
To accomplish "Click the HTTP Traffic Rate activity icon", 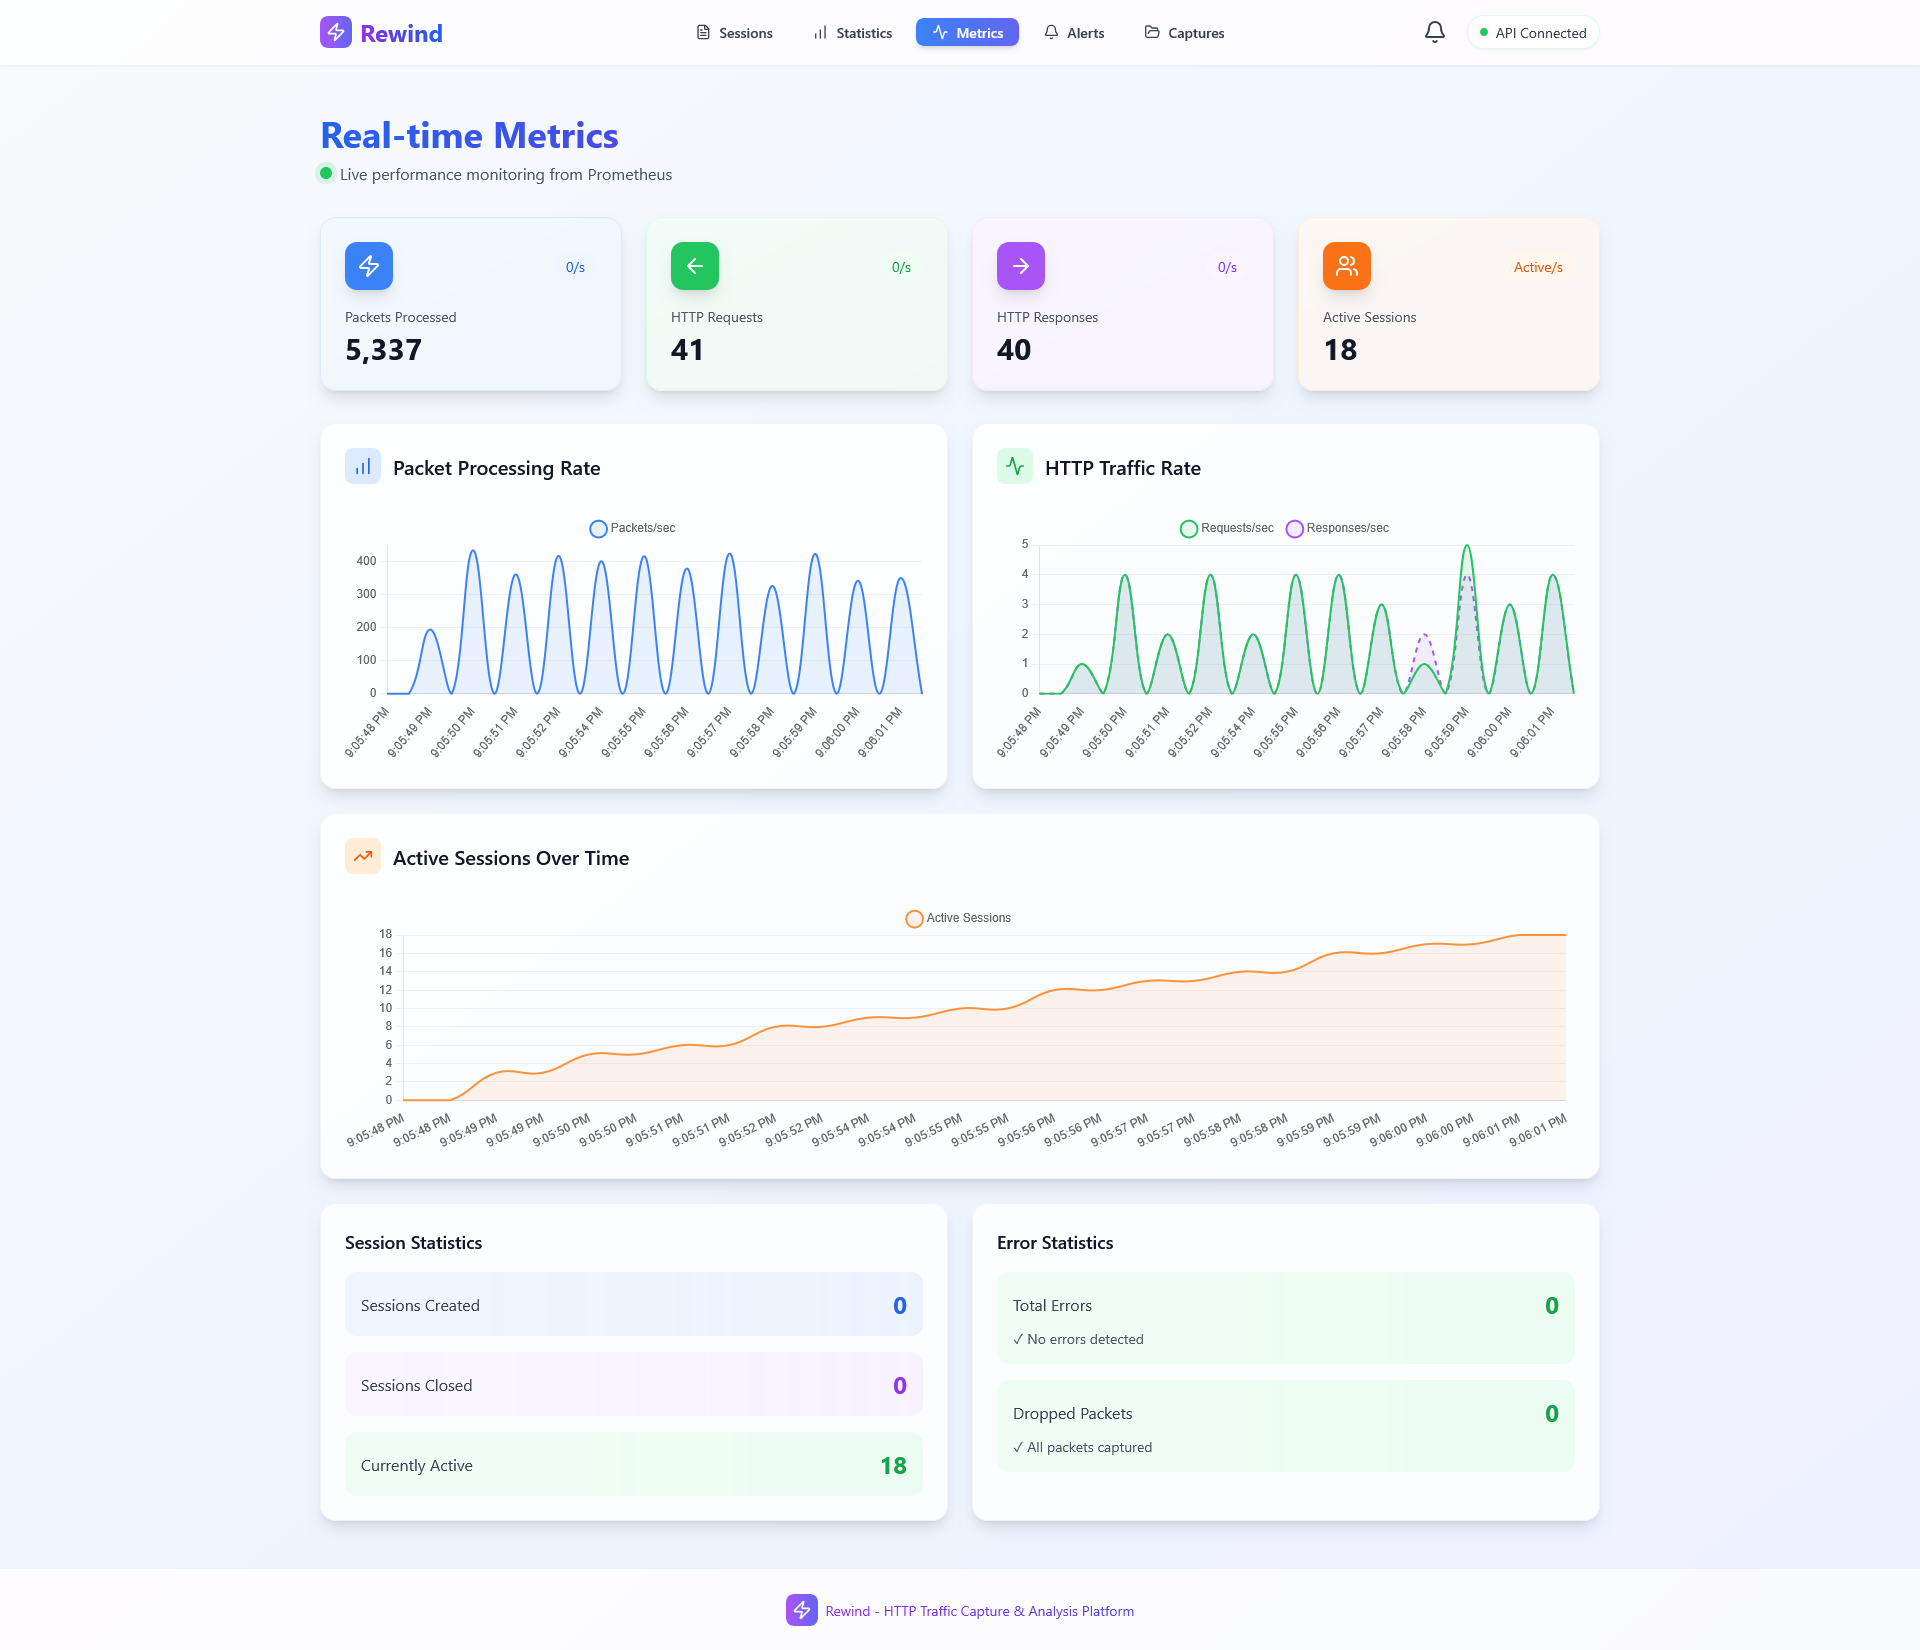I will coord(1014,466).
